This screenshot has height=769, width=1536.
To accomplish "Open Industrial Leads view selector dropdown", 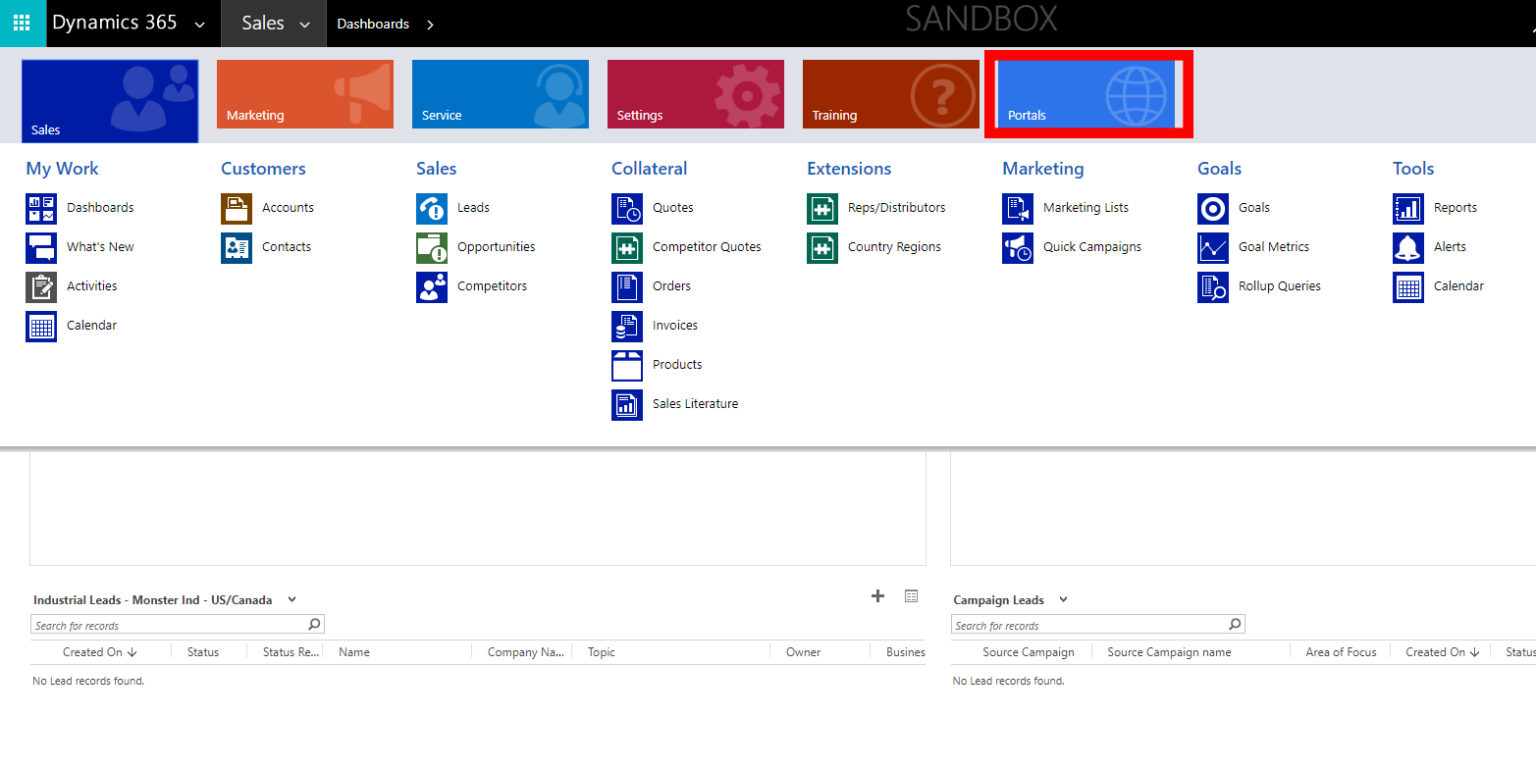I will point(292,600).
